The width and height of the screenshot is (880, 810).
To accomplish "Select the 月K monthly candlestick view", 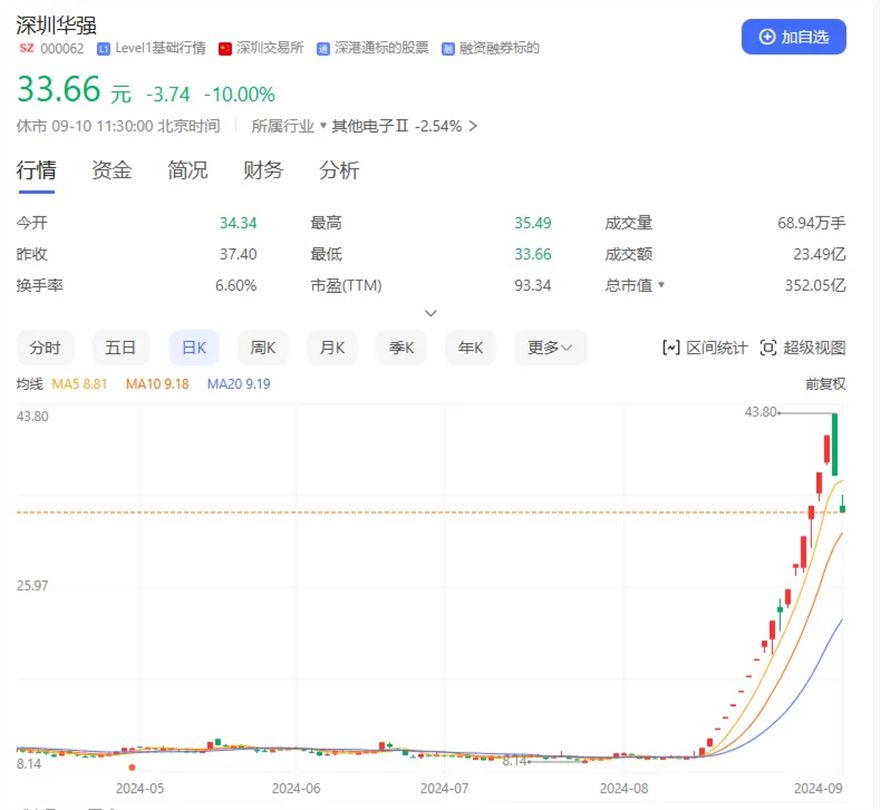I will 332,348.
